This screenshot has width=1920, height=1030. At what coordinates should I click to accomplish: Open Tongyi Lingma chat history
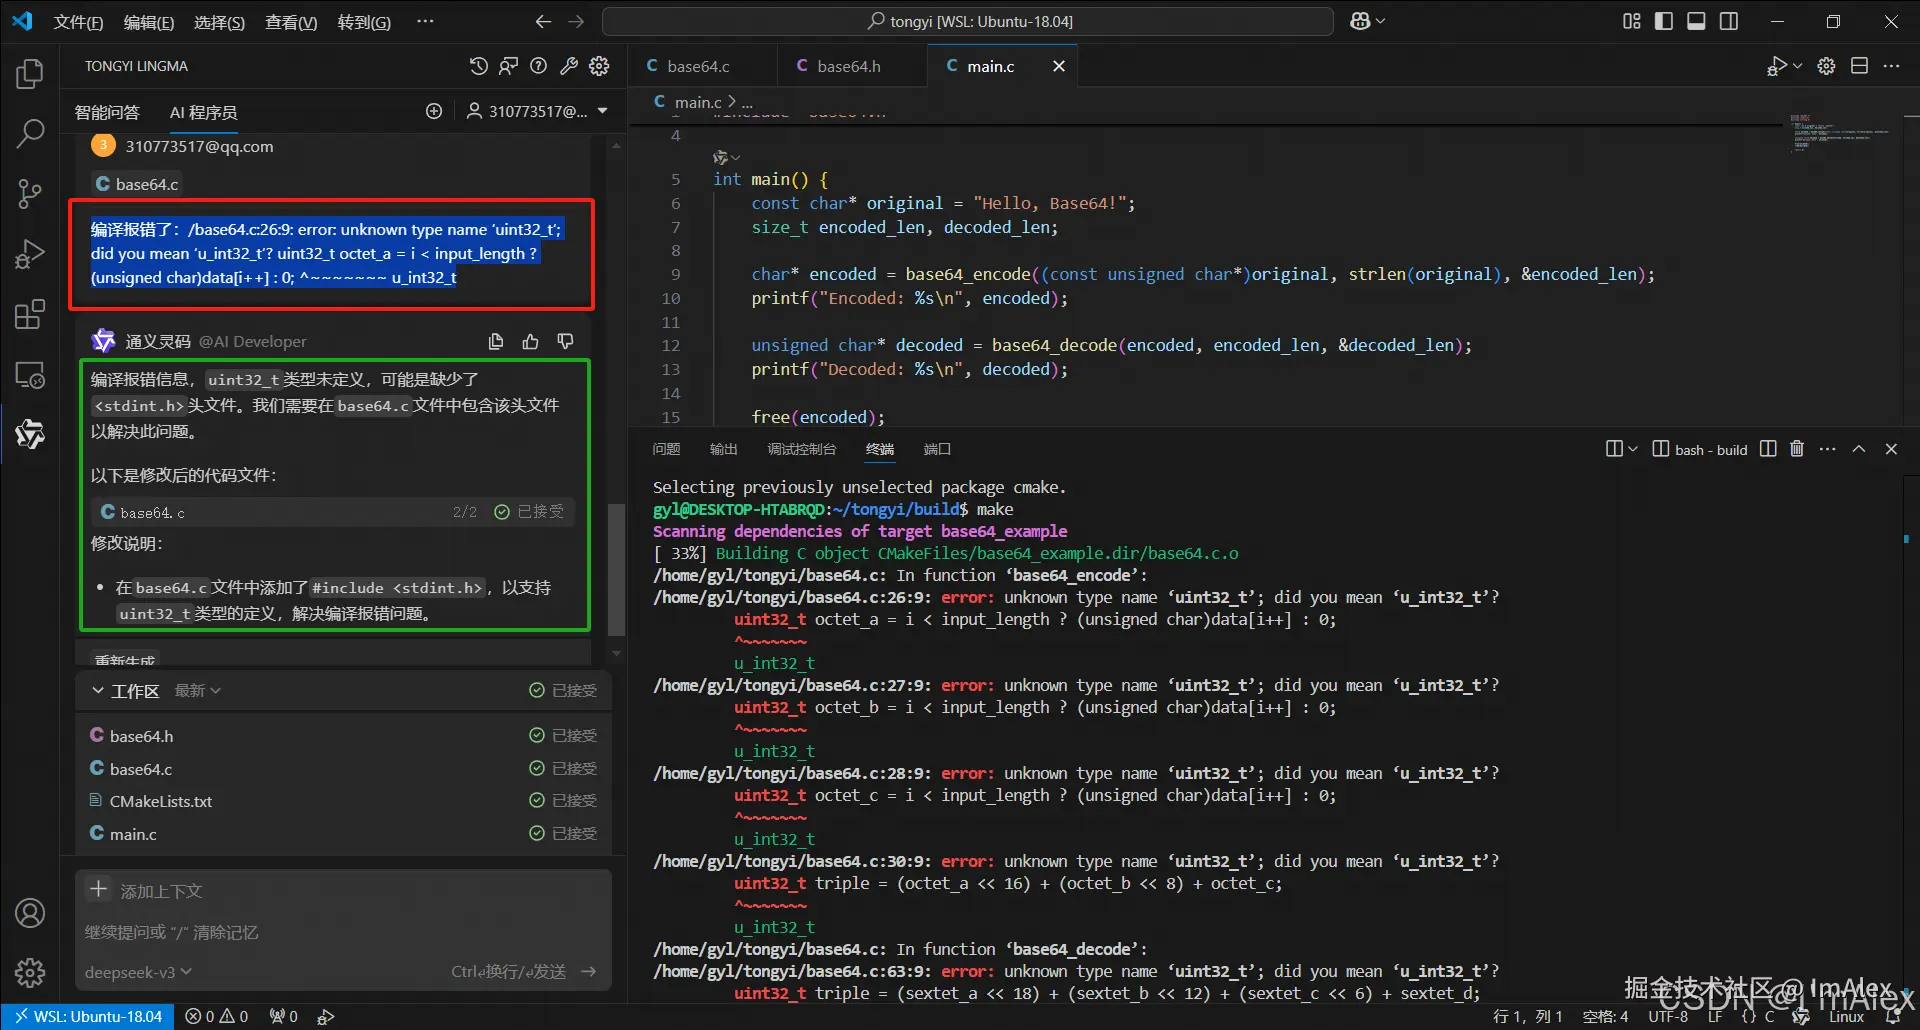click(x=479, y=66)
